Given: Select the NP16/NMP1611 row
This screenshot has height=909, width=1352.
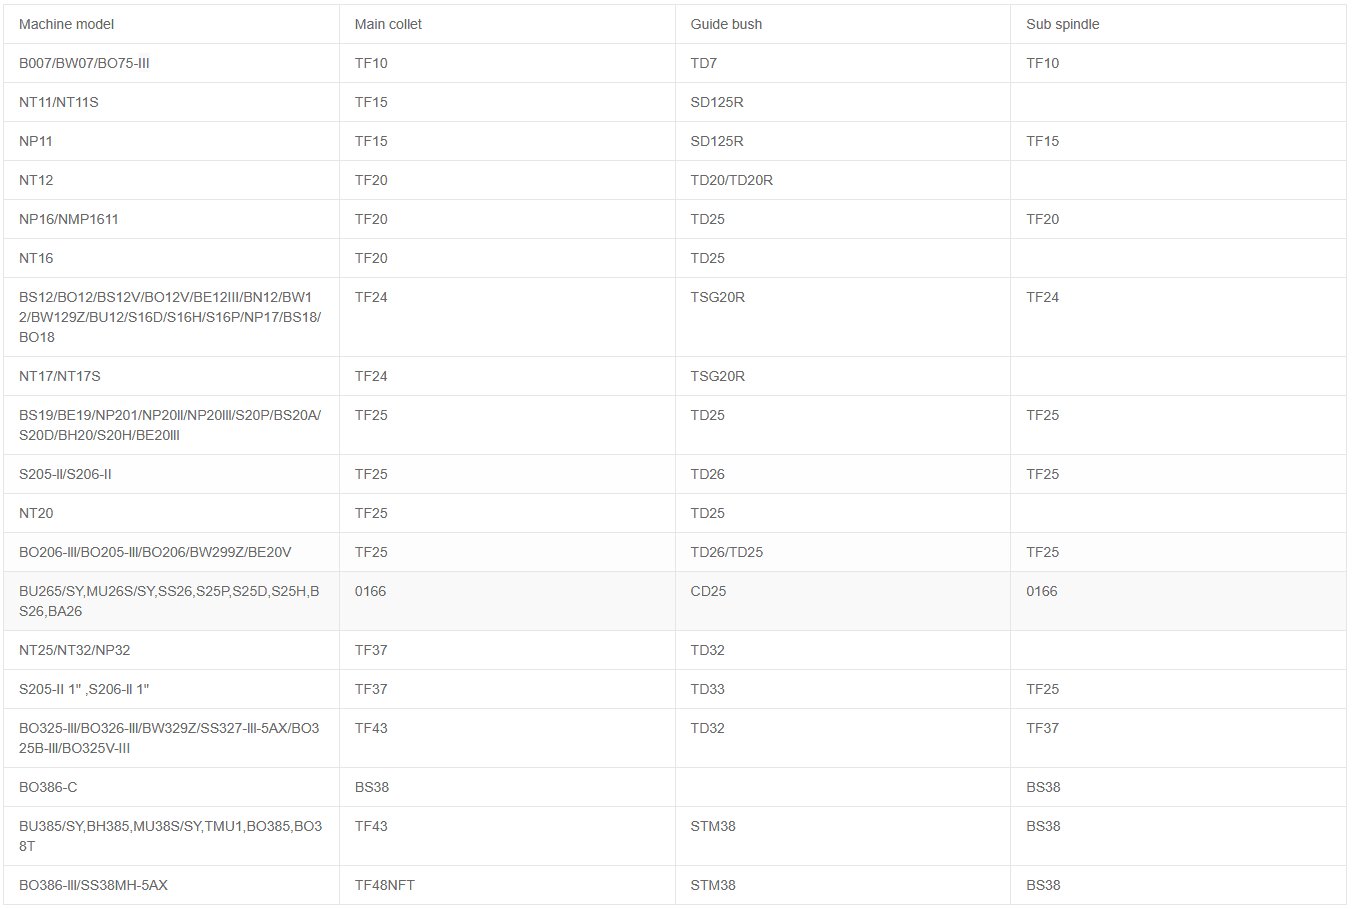Looking at the screenshot, I should tap(675, 219).
